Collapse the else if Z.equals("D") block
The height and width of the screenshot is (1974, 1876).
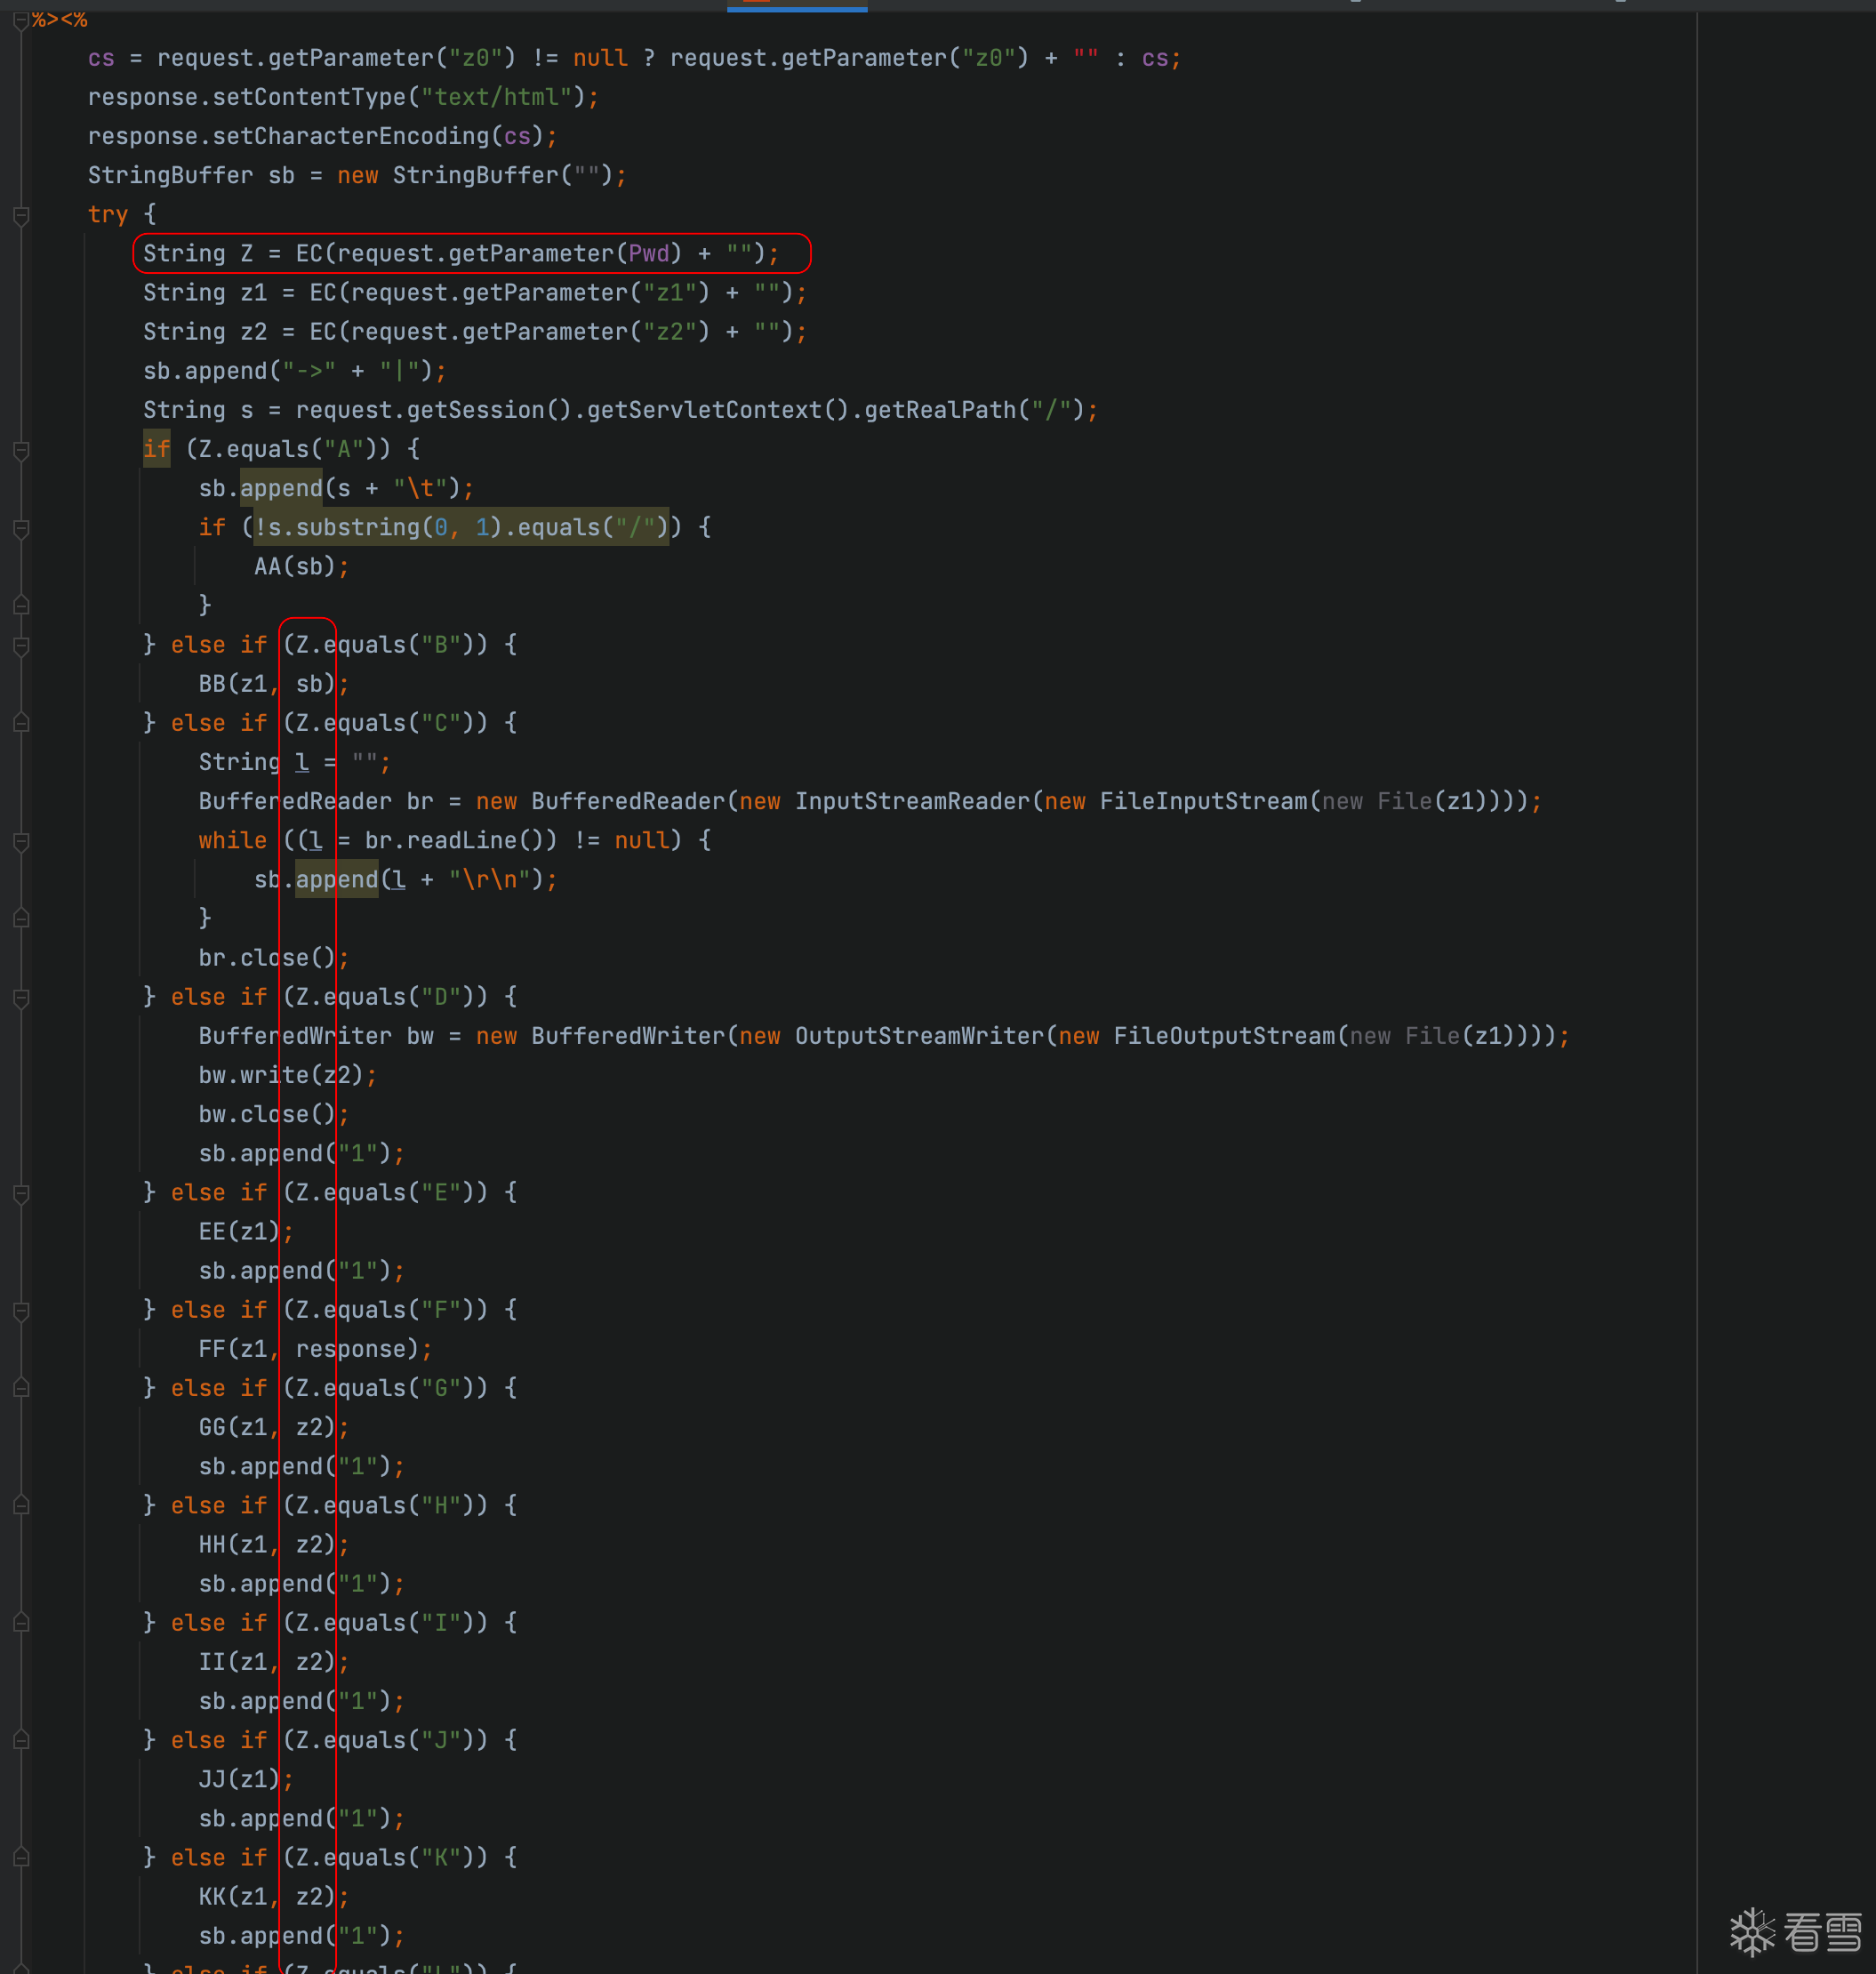[x=21, y=997]
